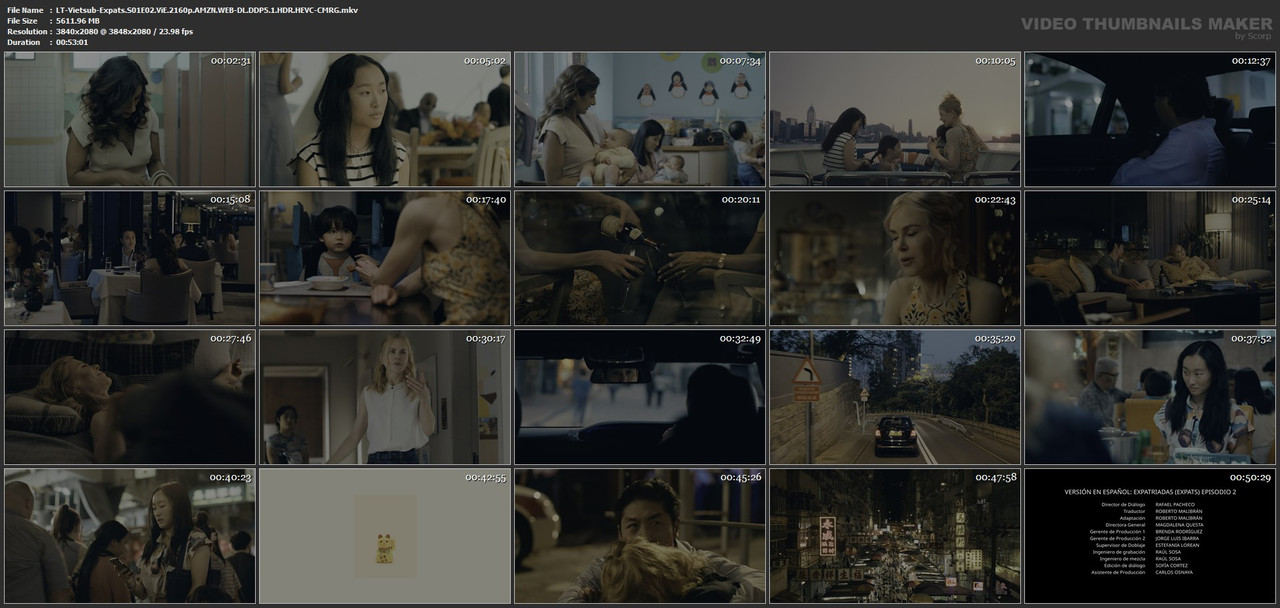The width and height of the screenshot is (1280, 608).
Task: Click the wine pouring frame 00:20:11
Action: pyautogui.click(x=640, y=258)
